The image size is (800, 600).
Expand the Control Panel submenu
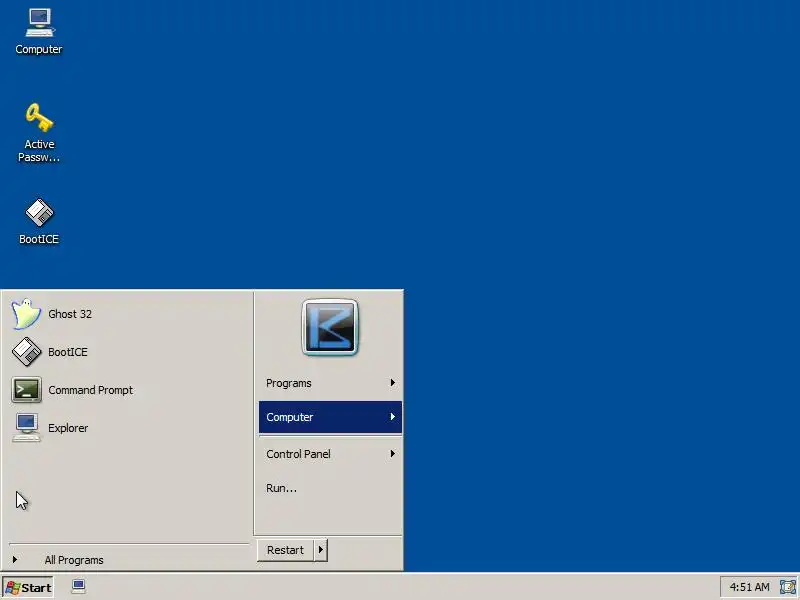tap(330, 454)
